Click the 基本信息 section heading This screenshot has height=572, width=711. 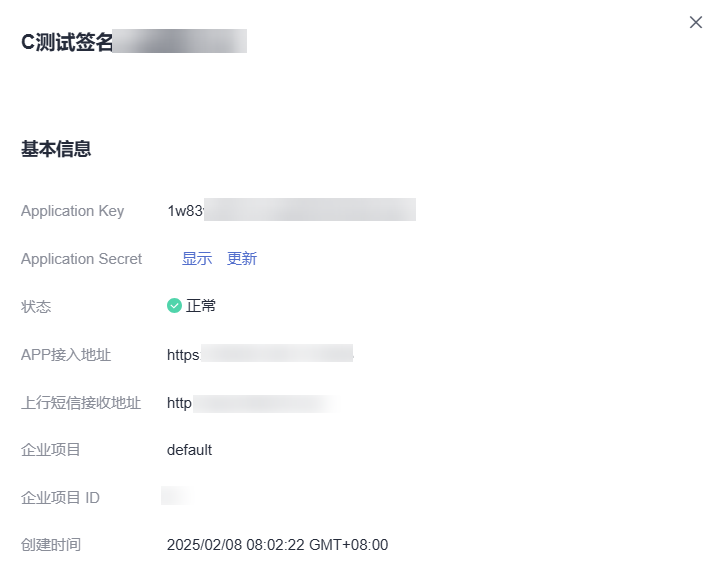[x=56, y=149]
